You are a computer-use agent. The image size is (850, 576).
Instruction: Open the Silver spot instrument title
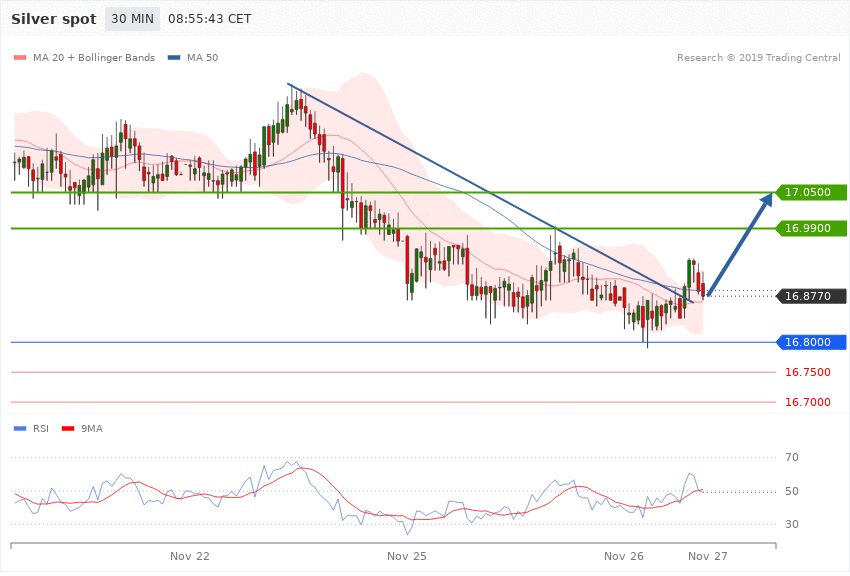pos(54,19)
